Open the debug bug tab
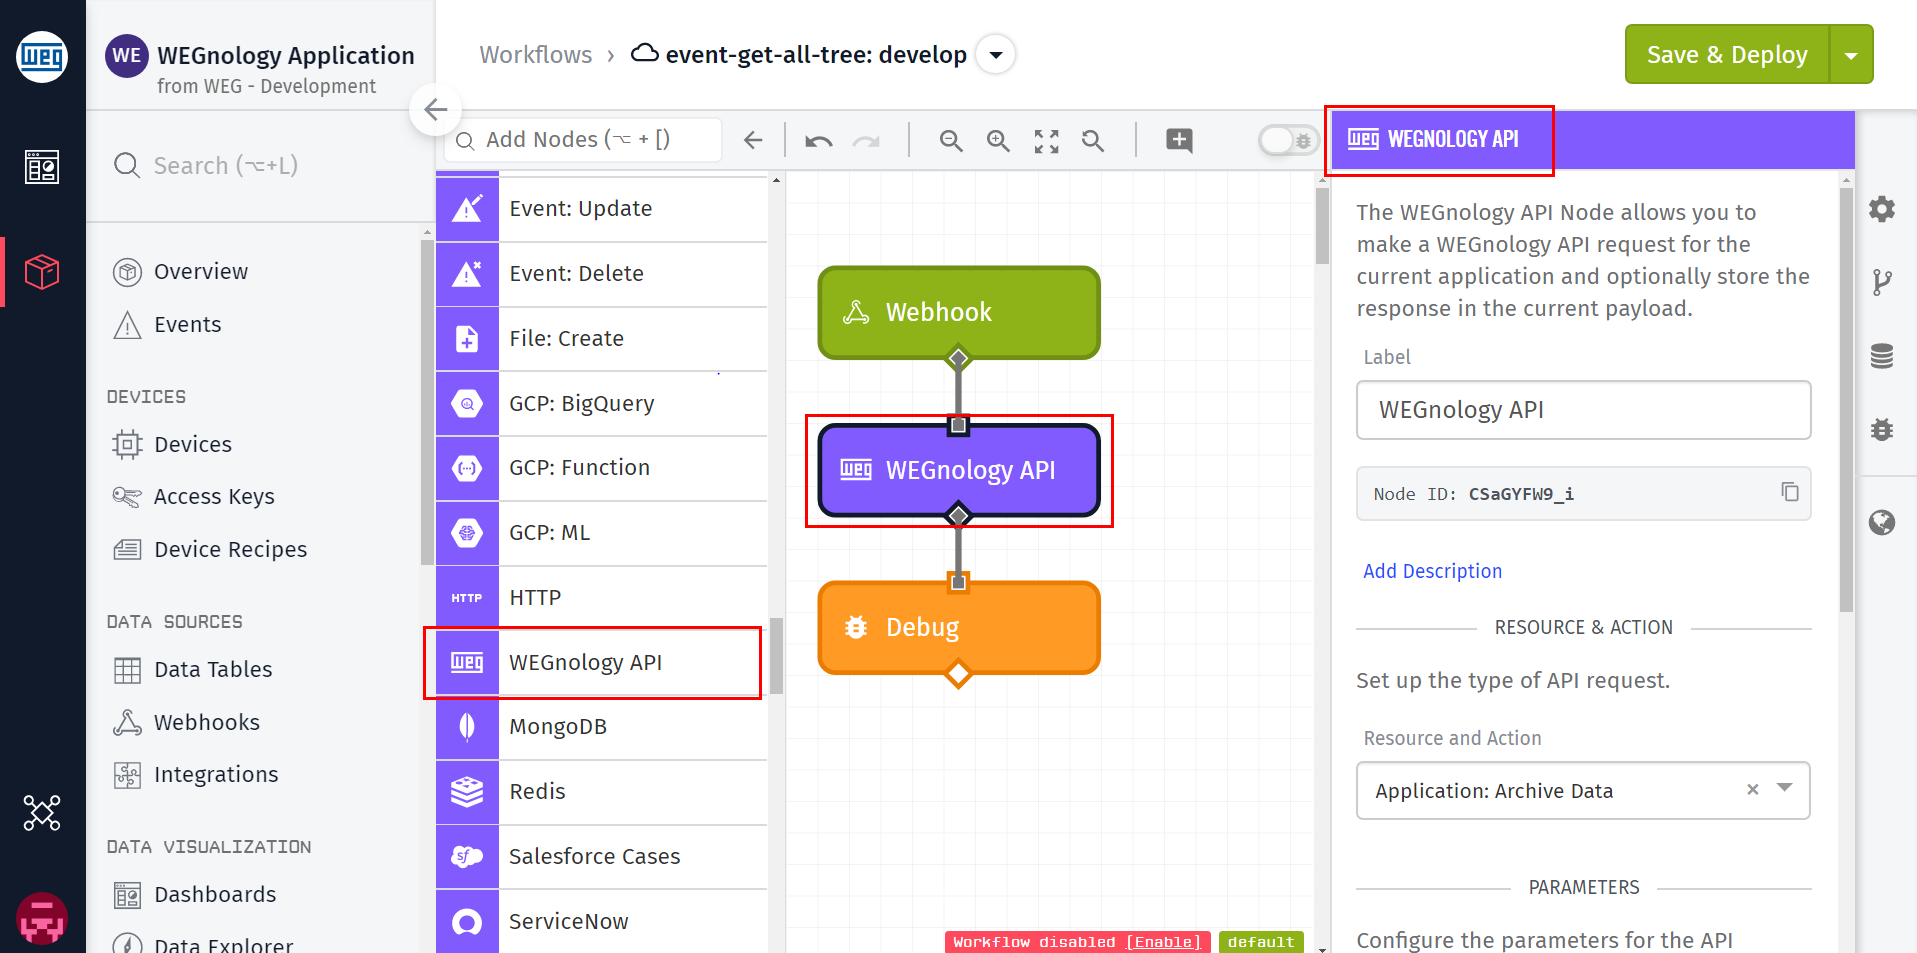The height and width of the screenshot is (953, 1917). 1882,429
